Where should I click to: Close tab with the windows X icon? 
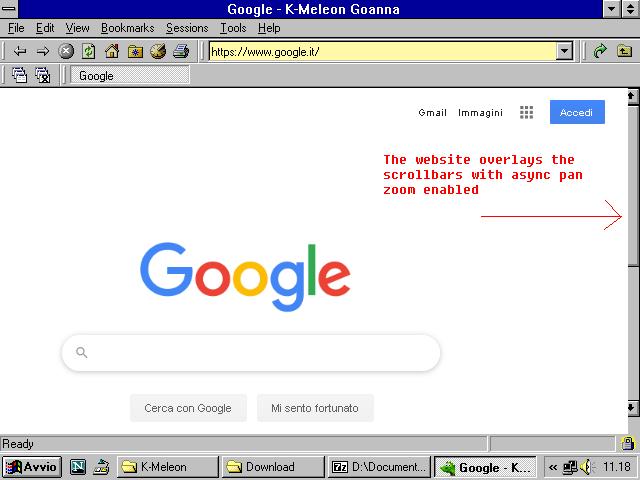(42, 75)
